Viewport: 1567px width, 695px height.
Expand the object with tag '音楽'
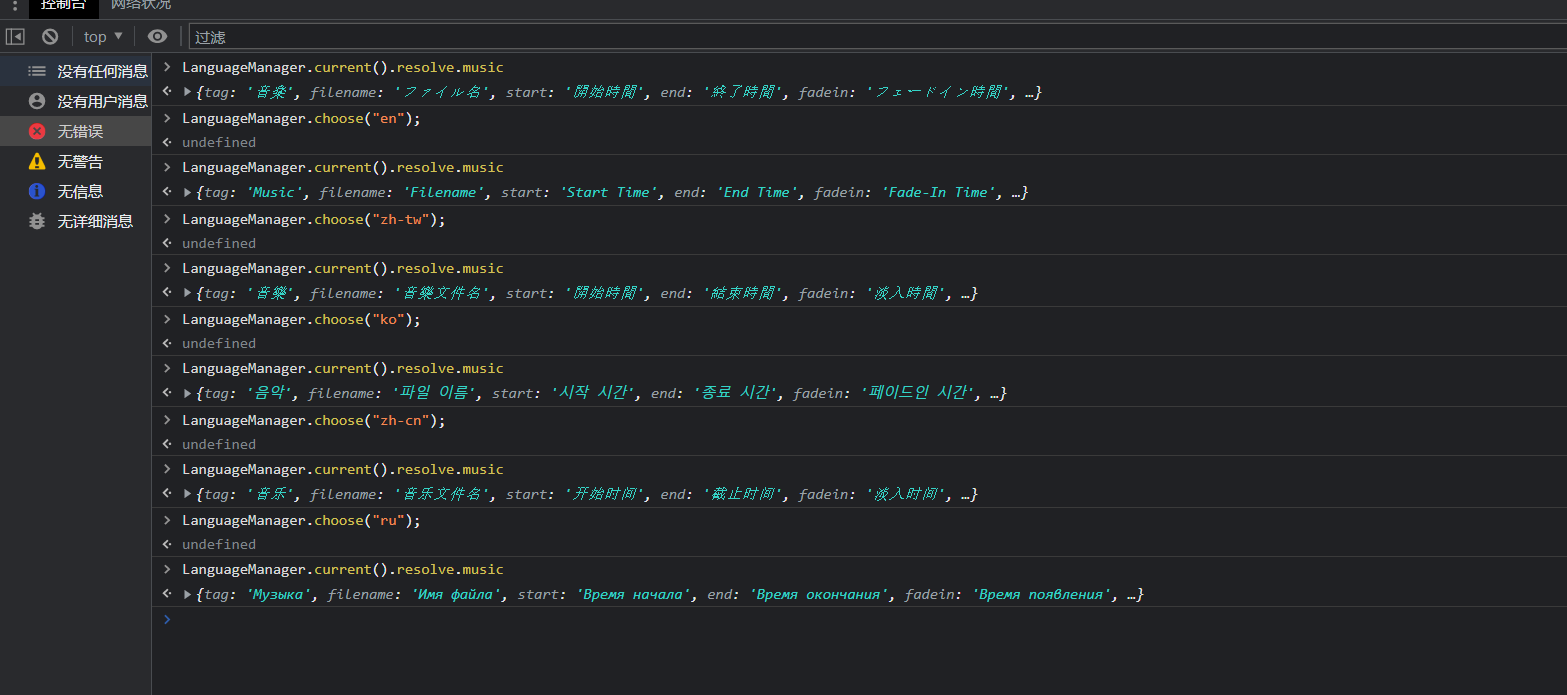[187, 92]
